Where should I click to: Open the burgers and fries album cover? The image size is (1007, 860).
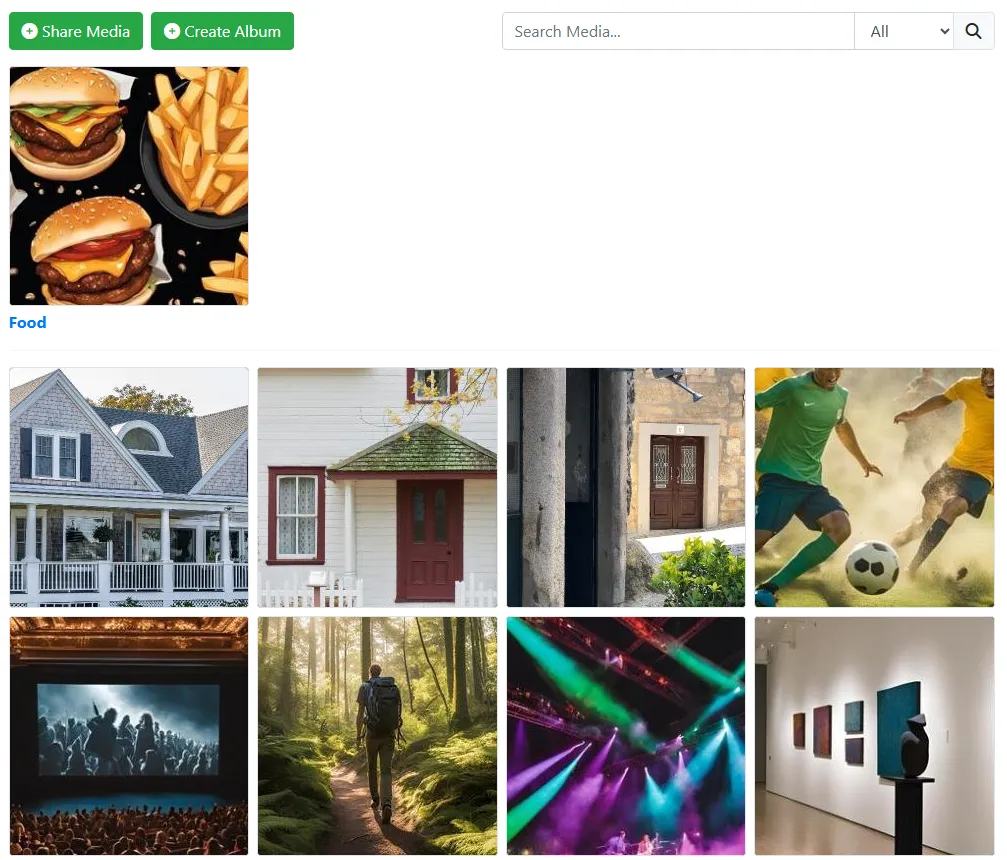(x=129, y=186)
